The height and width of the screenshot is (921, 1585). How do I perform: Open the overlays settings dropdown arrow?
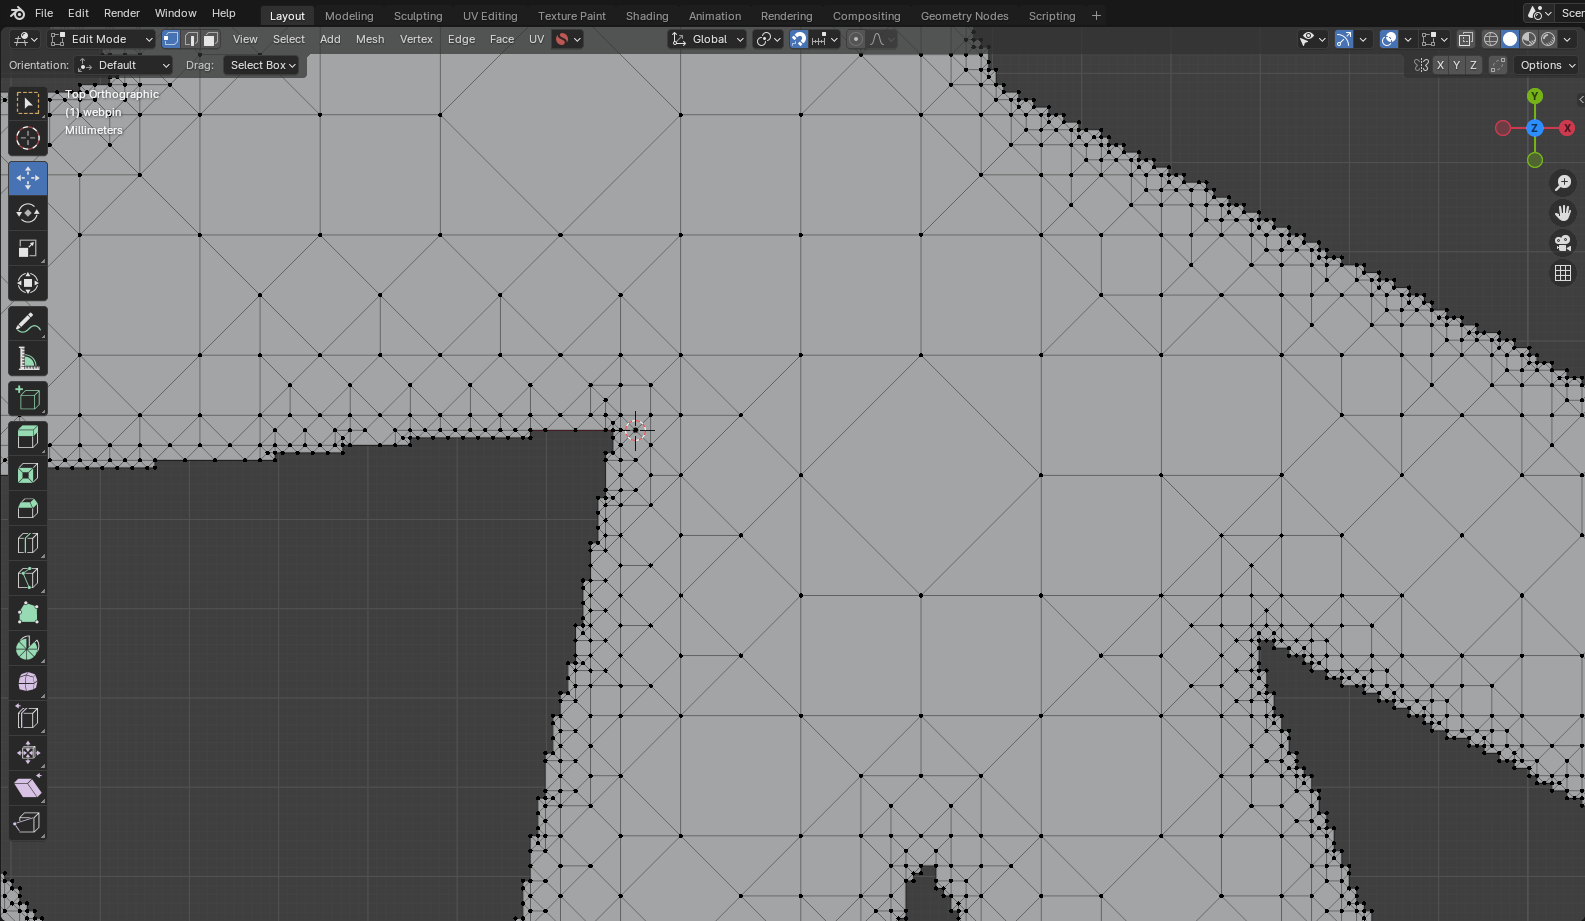(1408, 39)
